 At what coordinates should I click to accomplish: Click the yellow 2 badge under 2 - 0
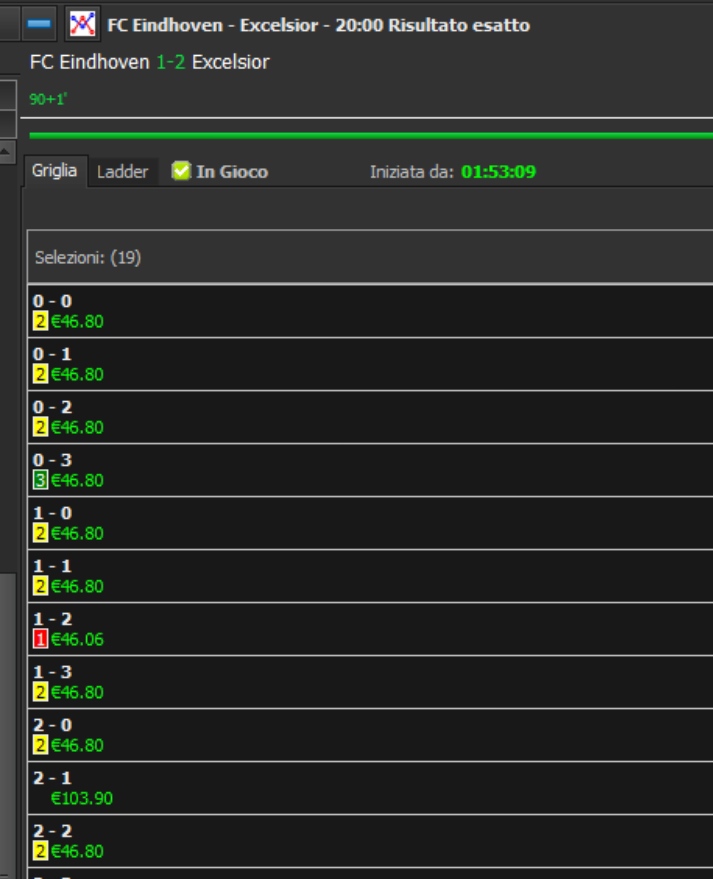[x=40, y=745]
